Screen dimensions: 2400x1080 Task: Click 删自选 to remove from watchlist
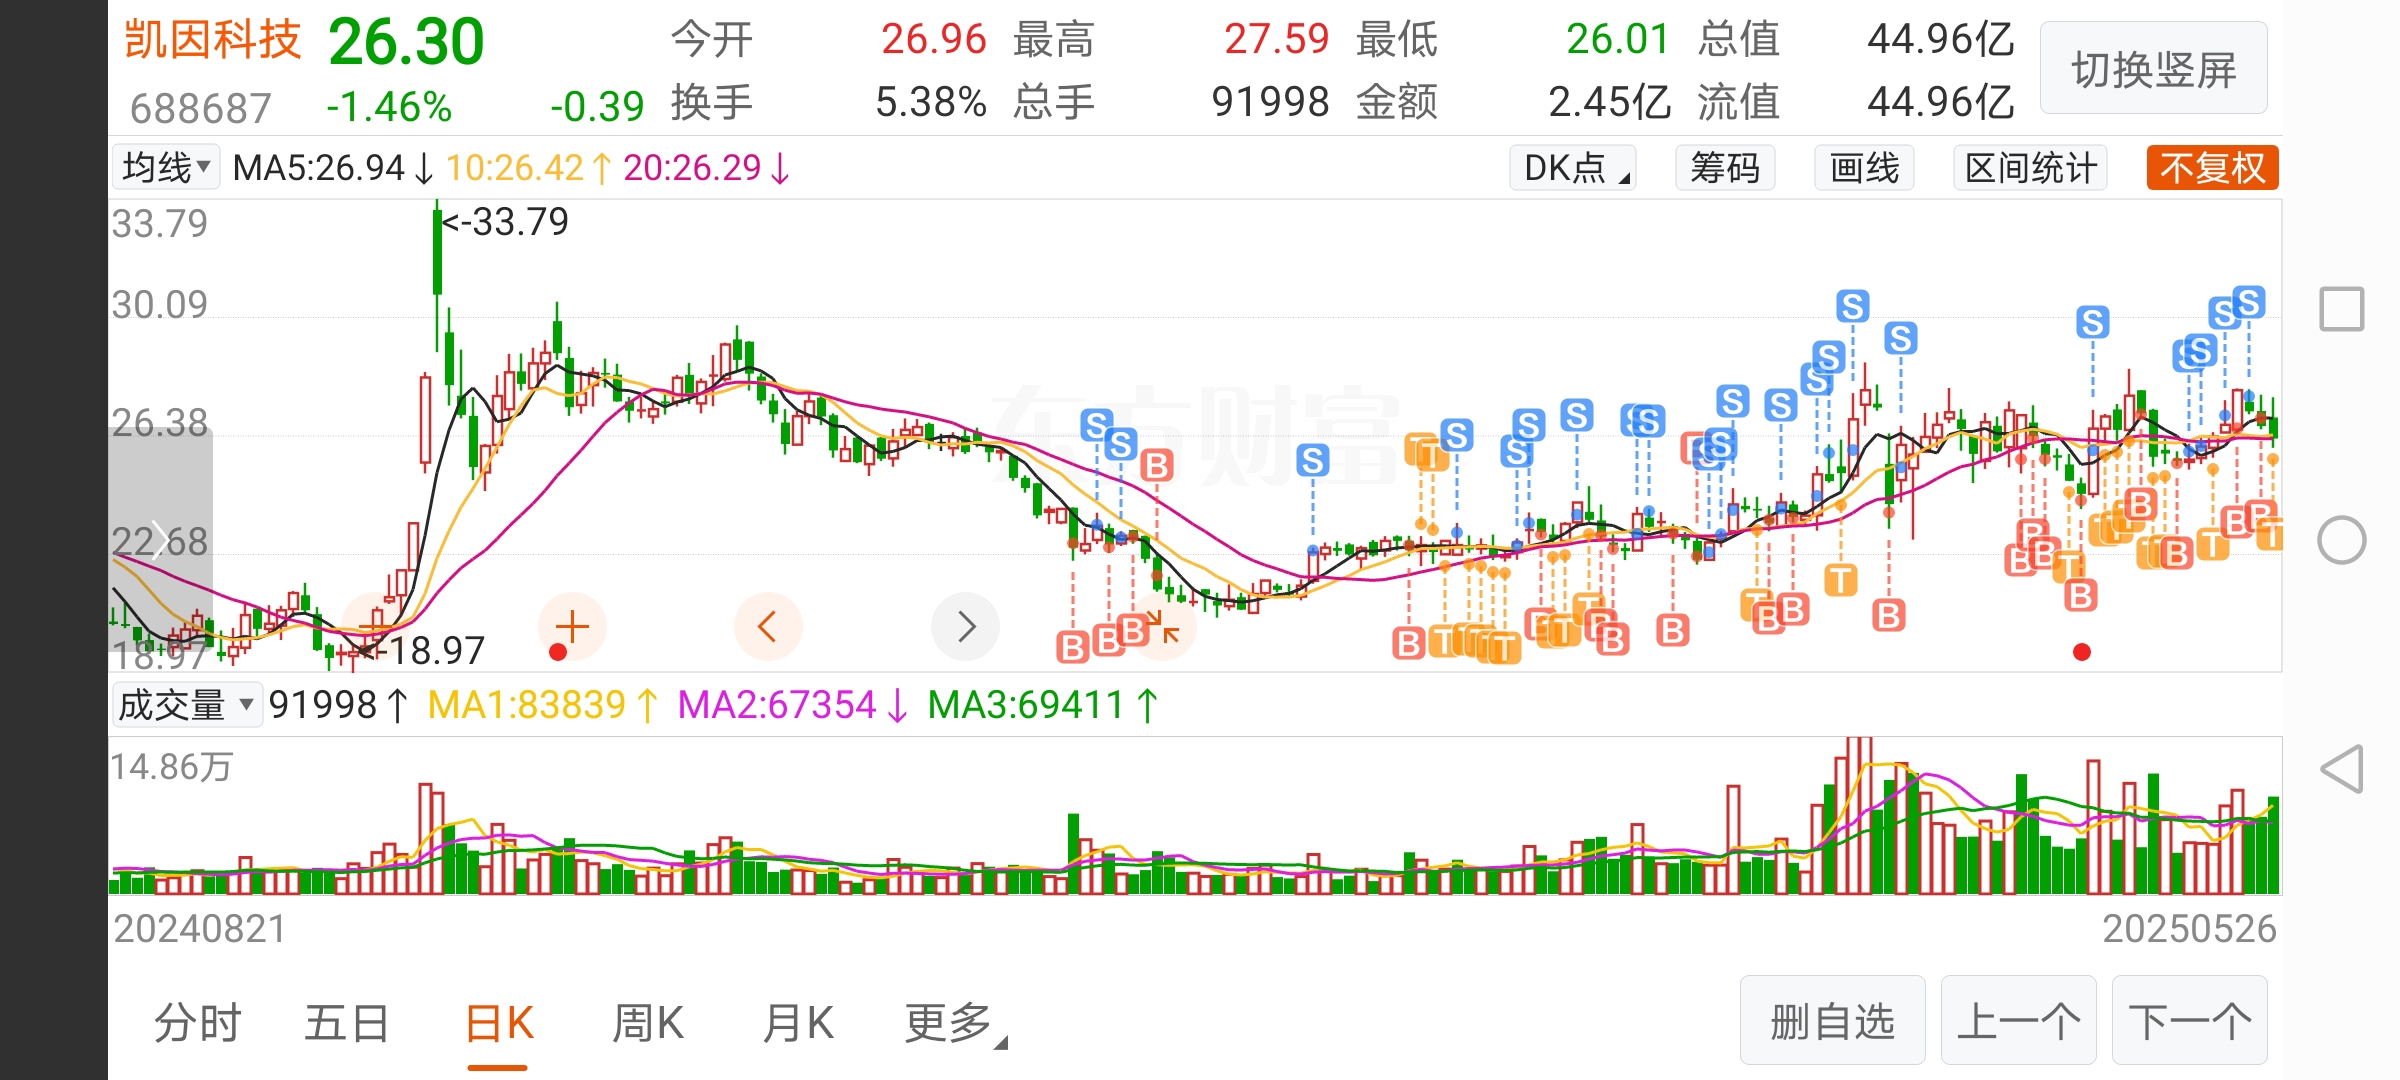(x=1832, y=1021)
